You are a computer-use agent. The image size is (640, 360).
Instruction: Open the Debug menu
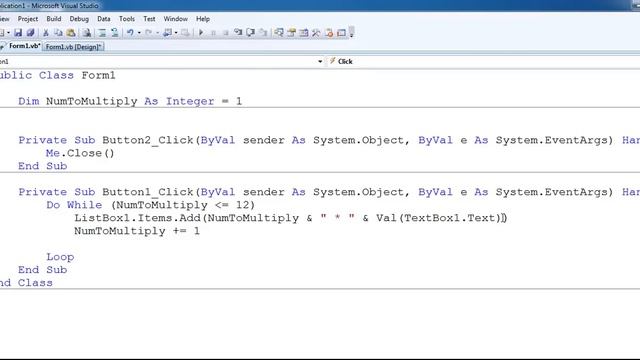click(x=79, y=19)
